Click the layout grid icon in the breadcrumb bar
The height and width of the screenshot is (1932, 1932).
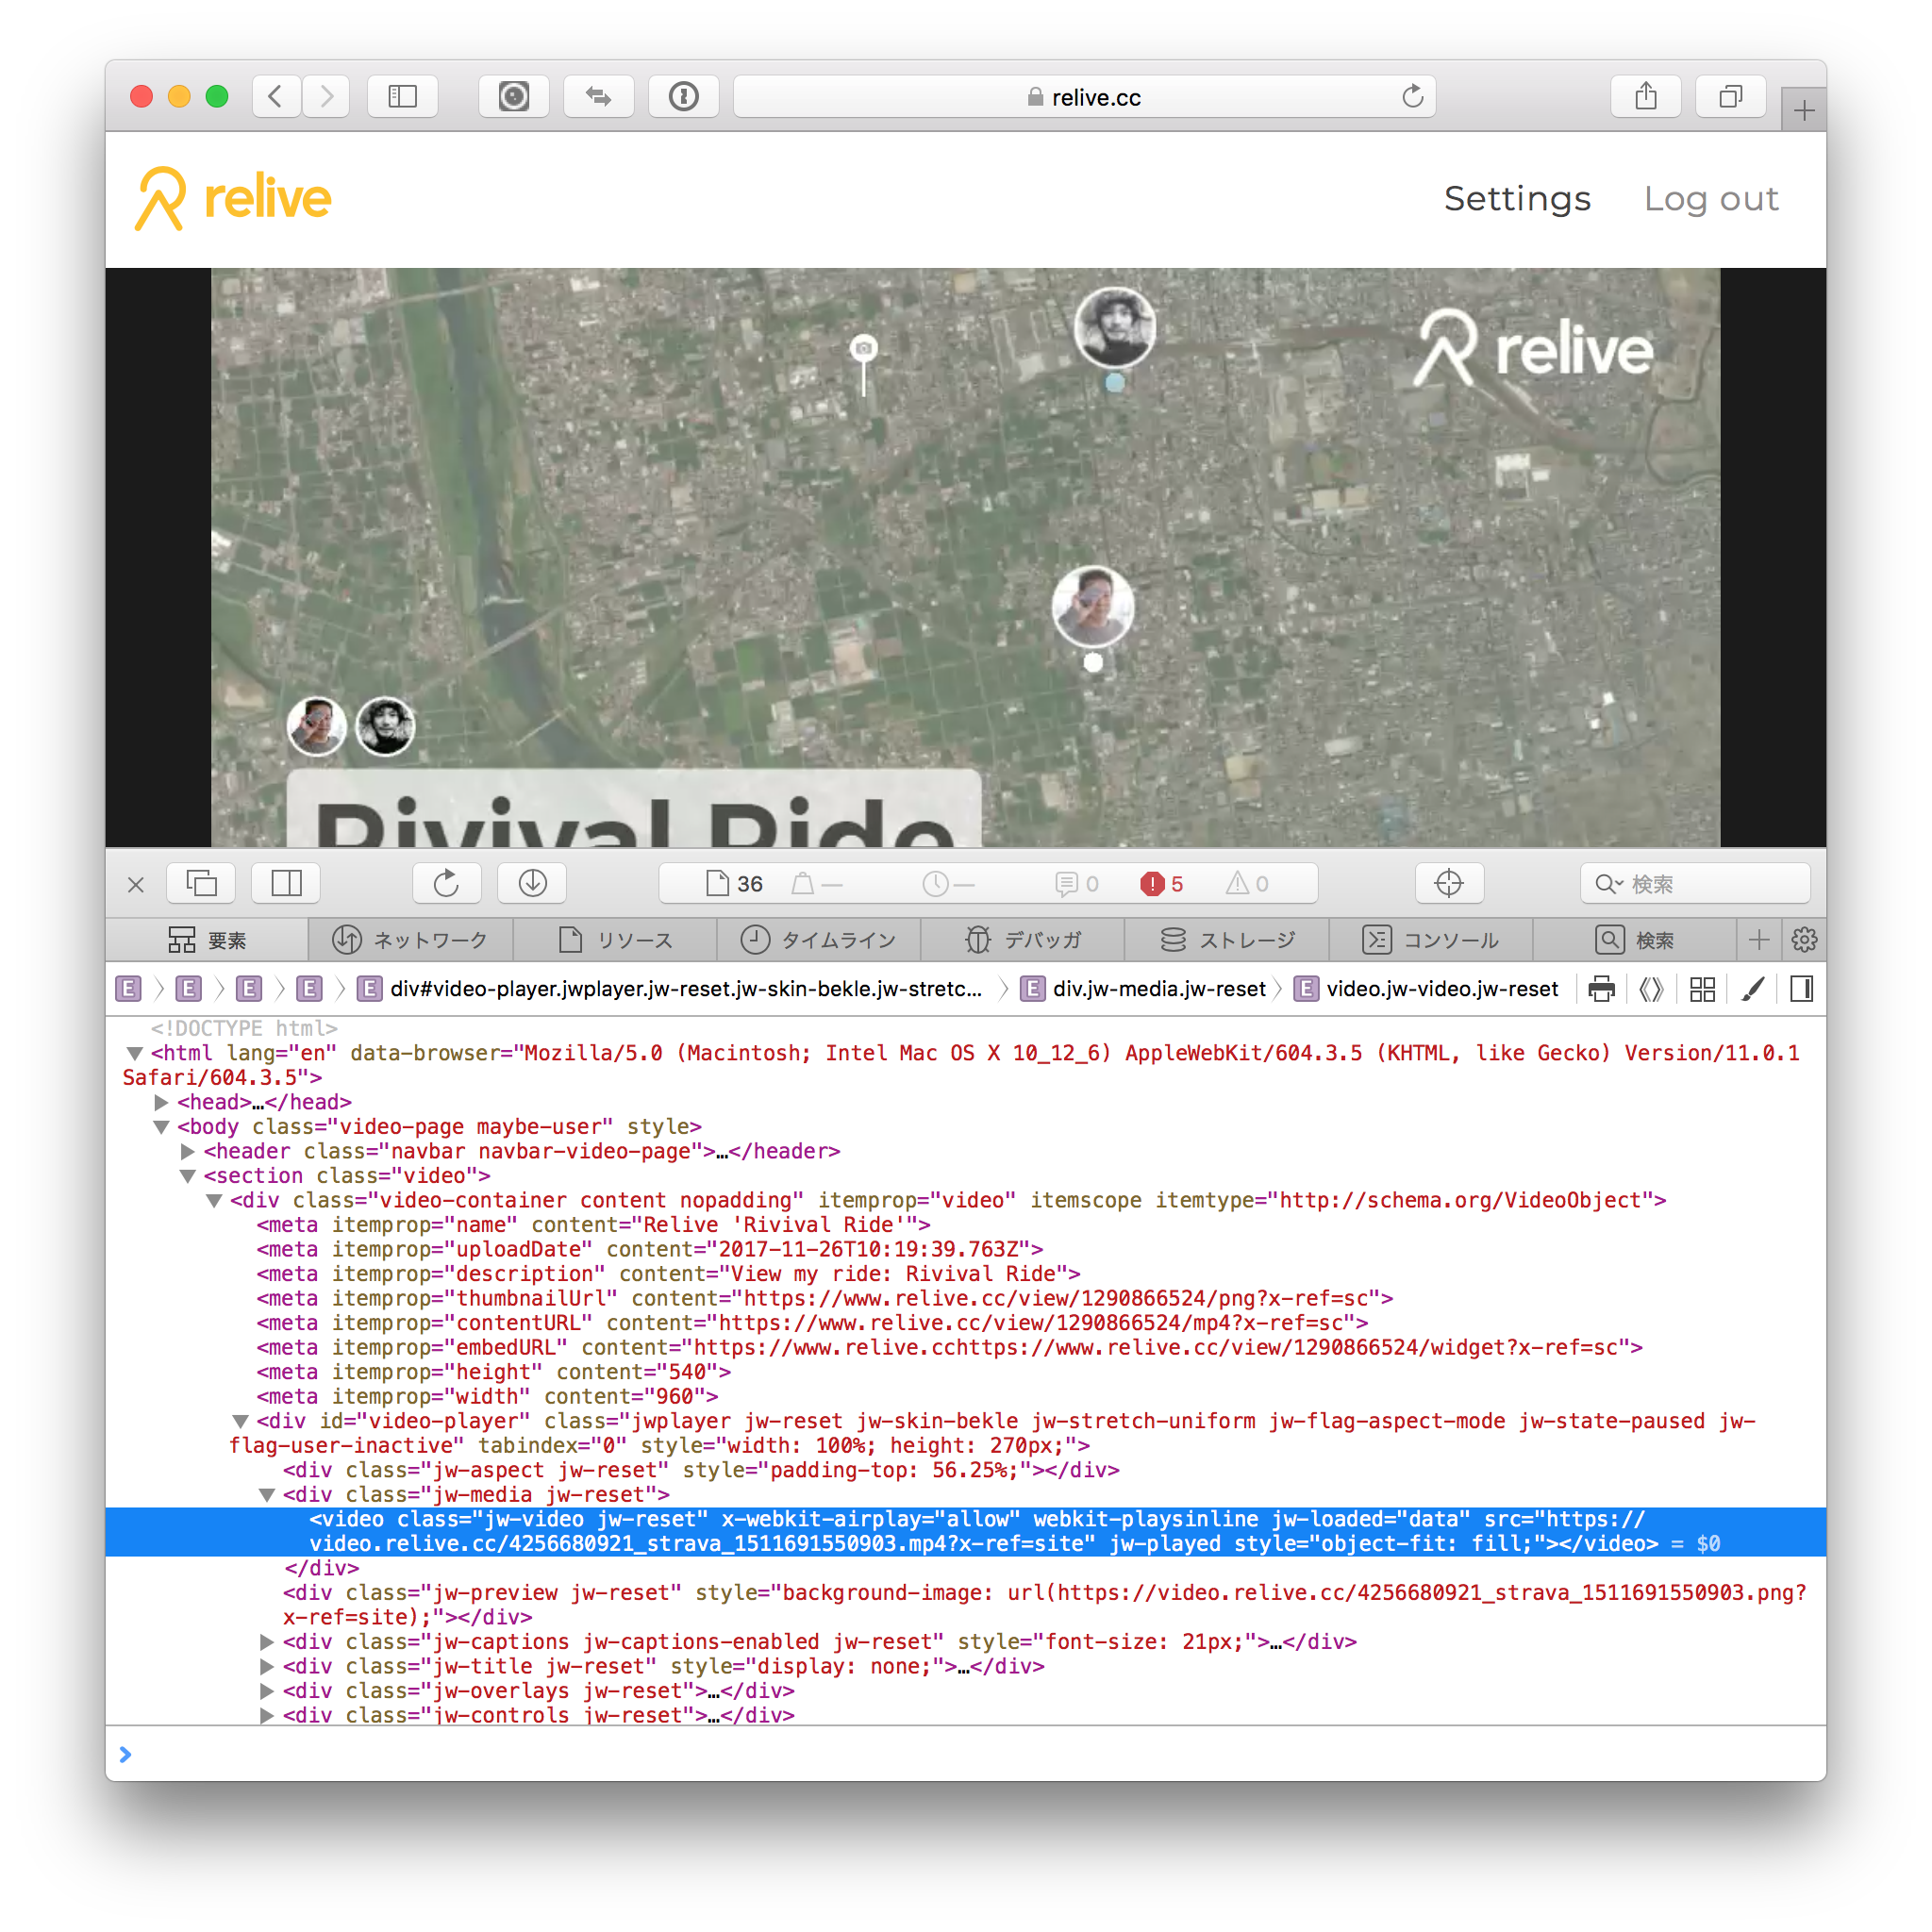tap(1702, 989)
